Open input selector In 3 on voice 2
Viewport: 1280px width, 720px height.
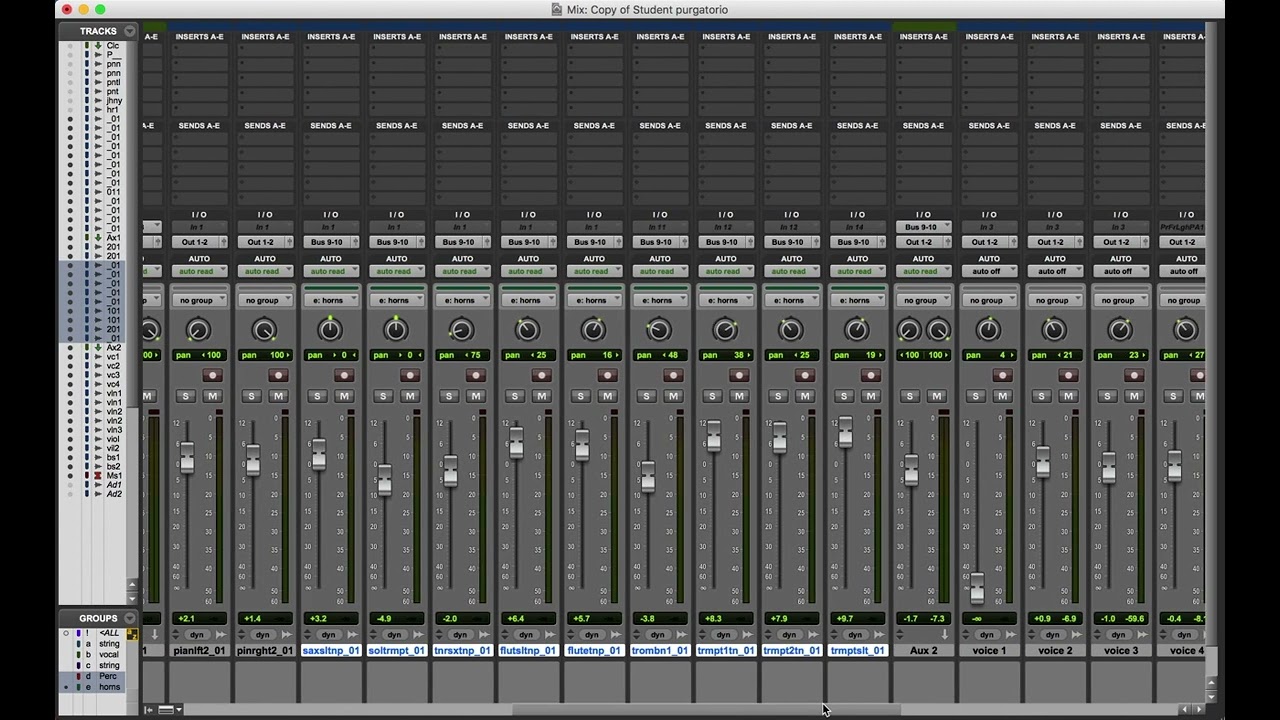1054,227
